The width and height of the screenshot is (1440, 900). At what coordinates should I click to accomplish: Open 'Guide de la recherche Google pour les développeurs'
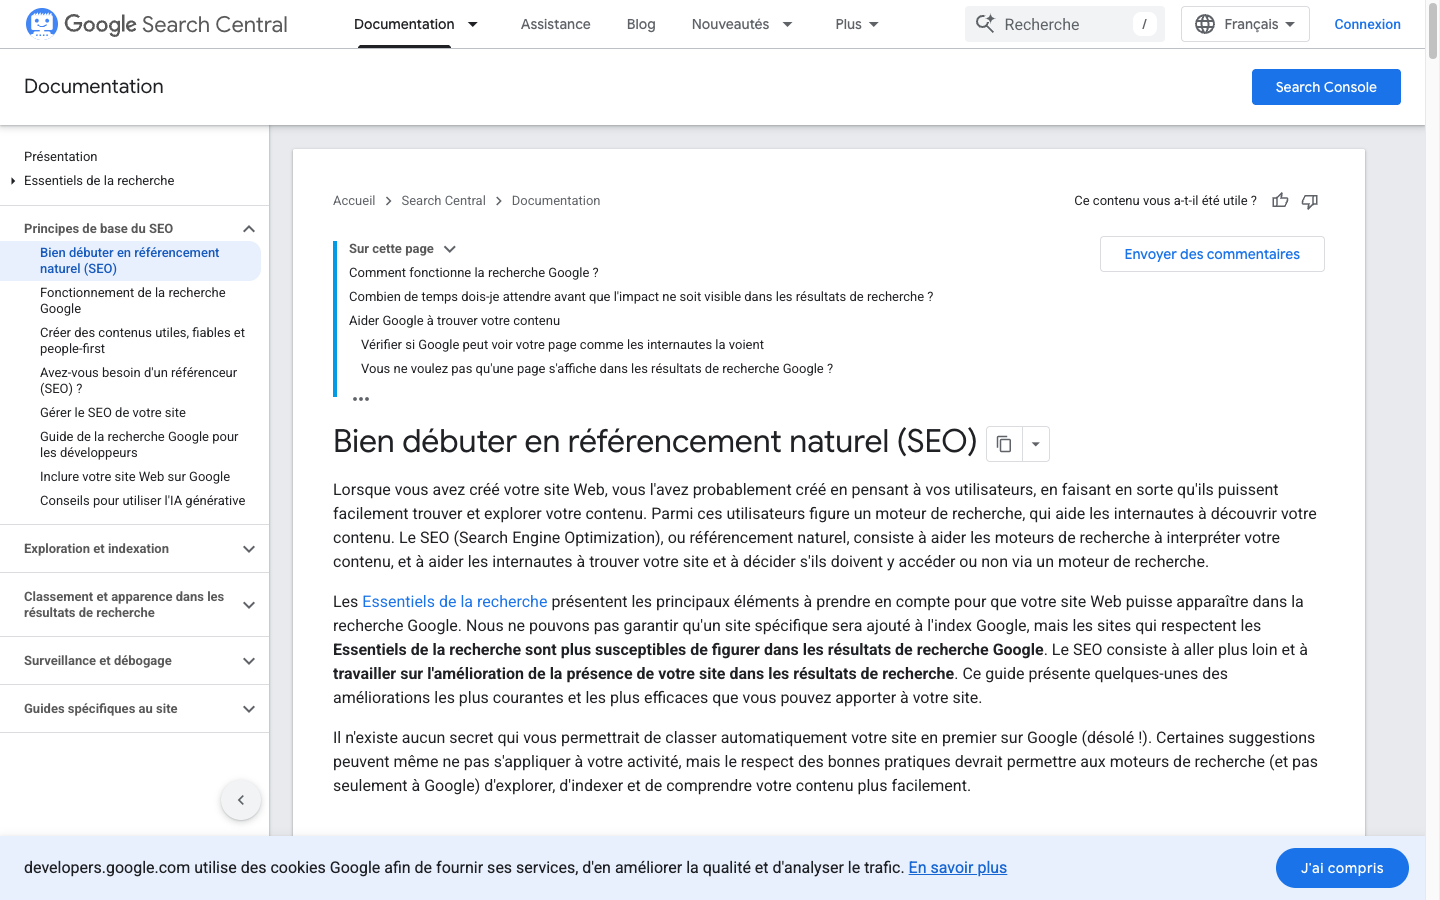[139, 445]
